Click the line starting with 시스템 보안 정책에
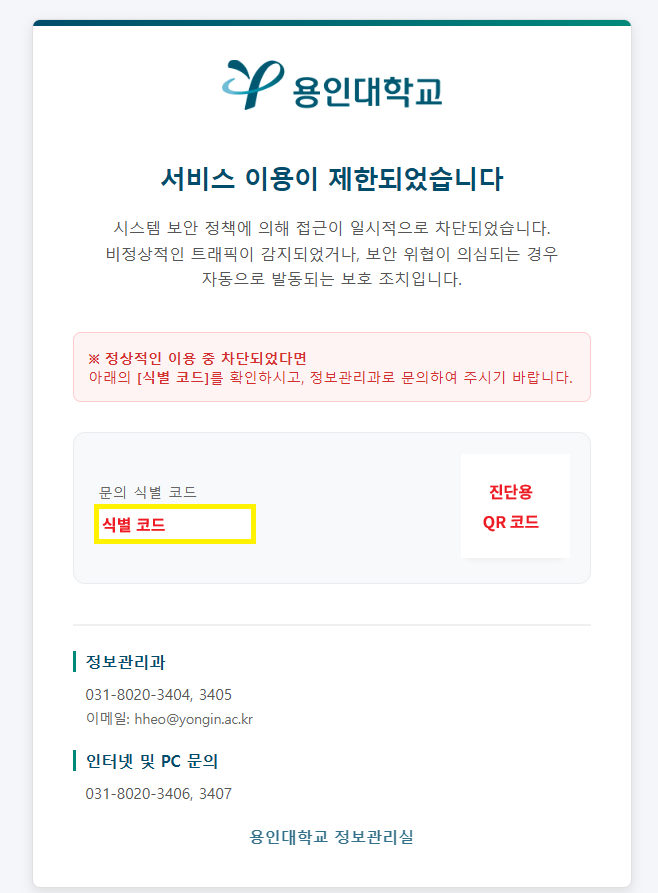Screen dimensions: 658x893 (x=331, y=227)
